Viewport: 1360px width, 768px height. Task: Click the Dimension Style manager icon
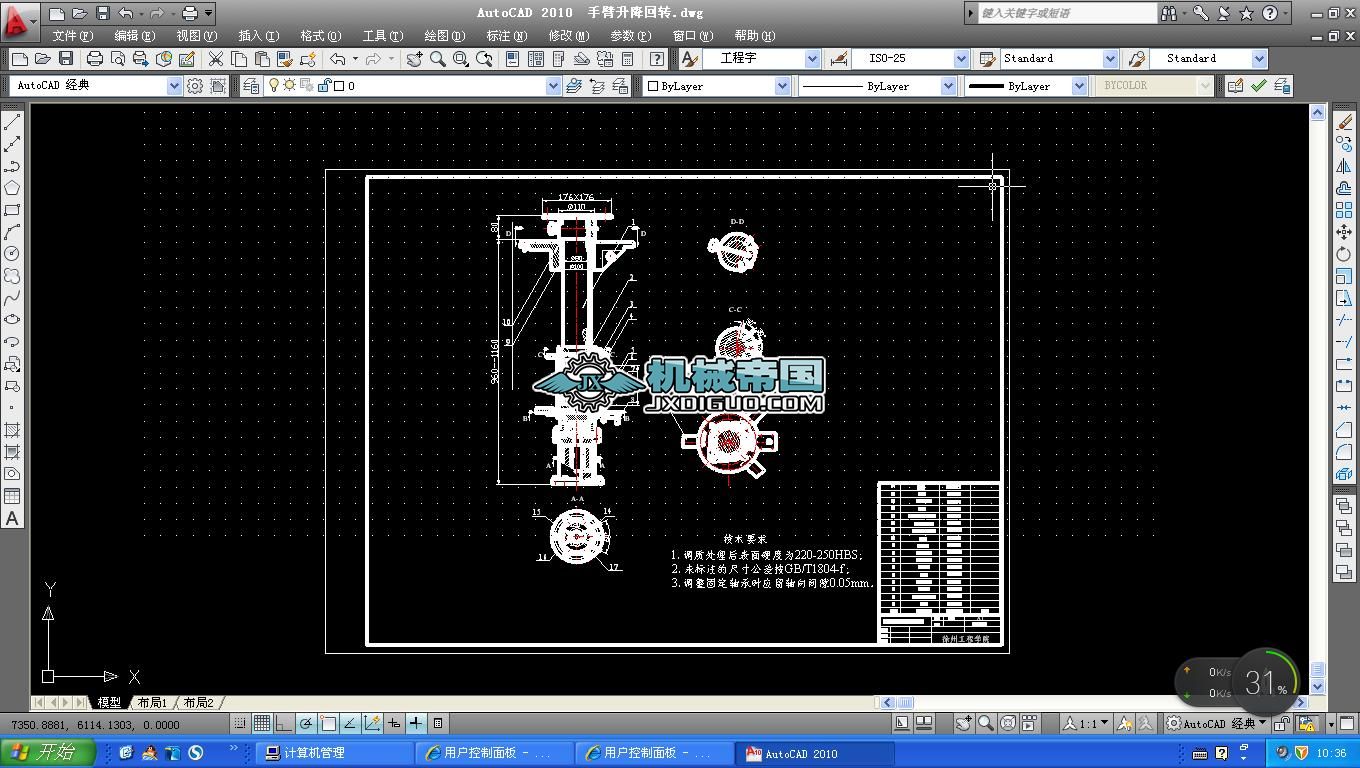click(838, 59)
